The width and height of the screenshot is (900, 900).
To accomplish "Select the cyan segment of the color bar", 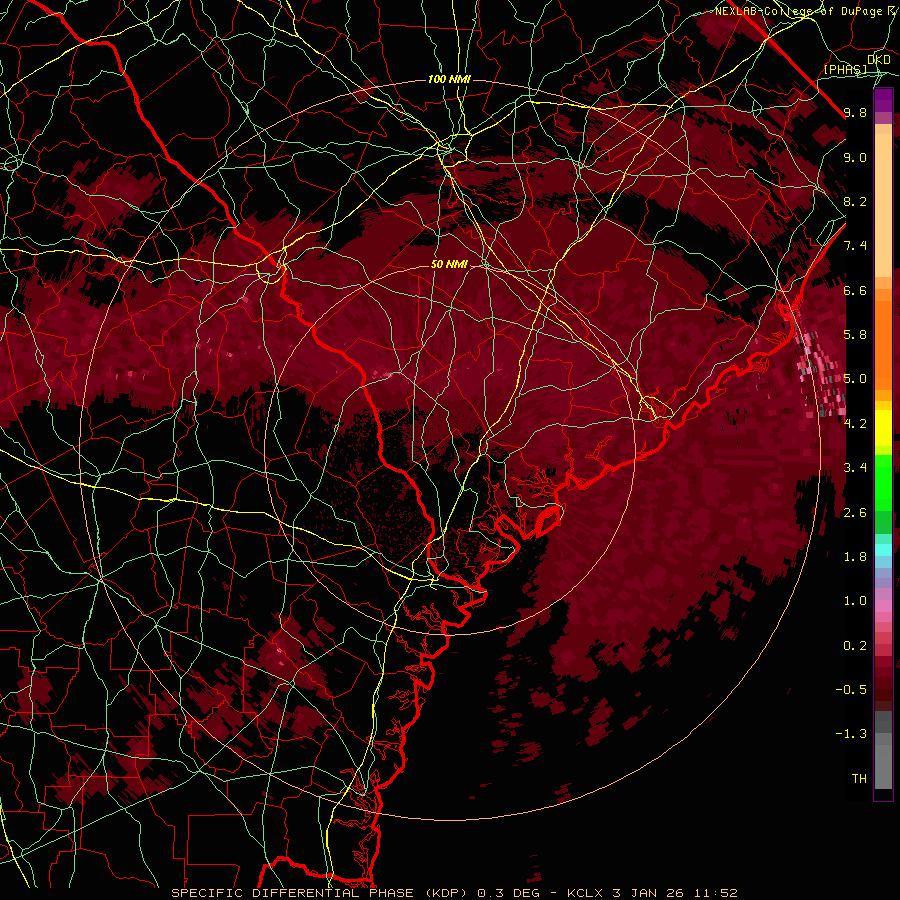I will [883, 550].
